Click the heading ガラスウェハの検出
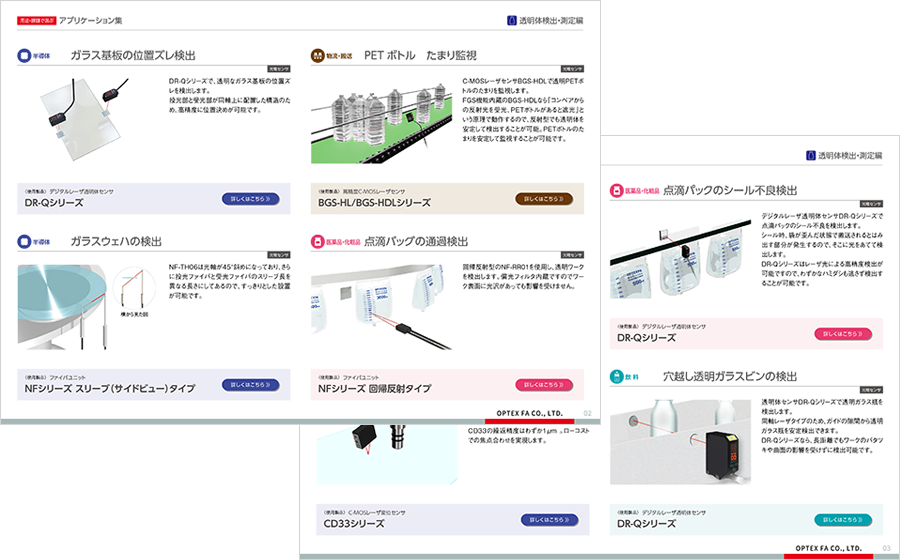The image size is (900, 560). point(116,242)
